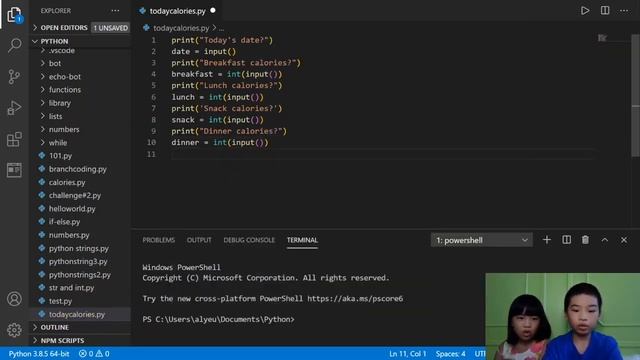Select the 1: powershell terminal dropdown
Screen dimensions: 640x360
point(481,240)
